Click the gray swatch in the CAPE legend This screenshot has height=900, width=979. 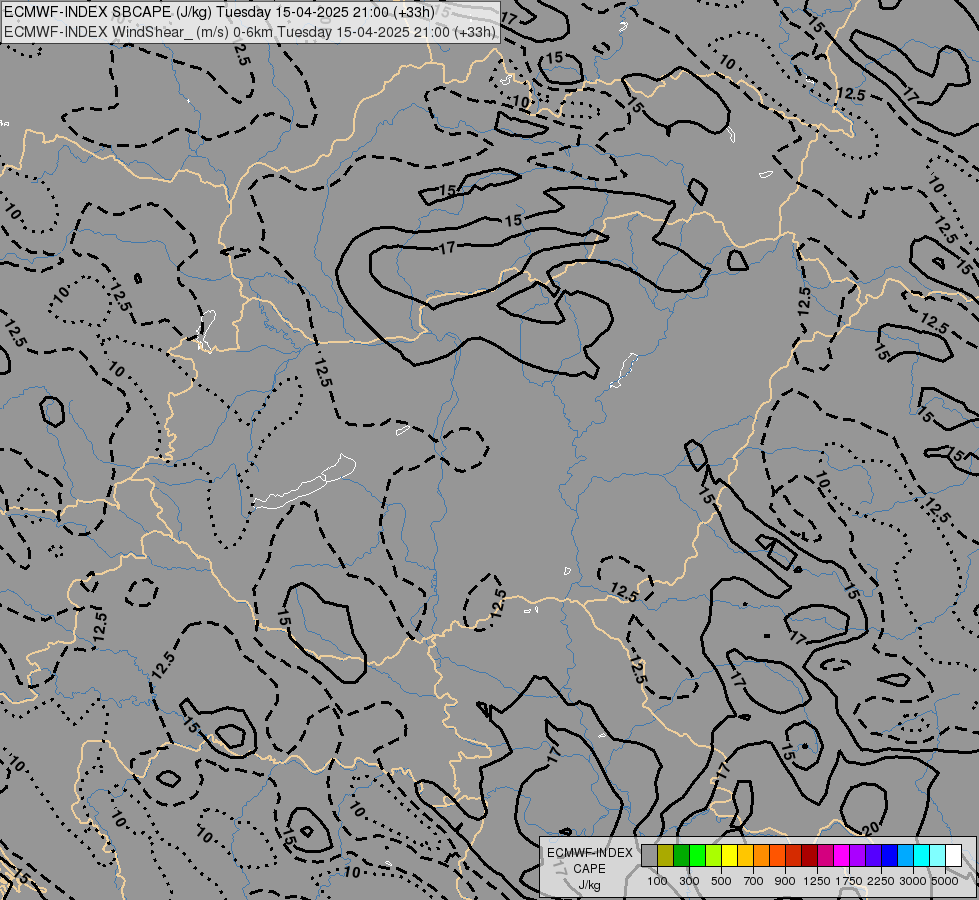tap(650, 856)
